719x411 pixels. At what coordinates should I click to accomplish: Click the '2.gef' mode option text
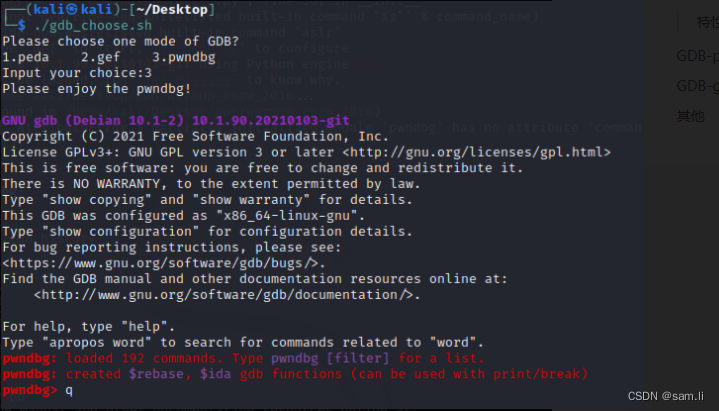coord(87,56)
